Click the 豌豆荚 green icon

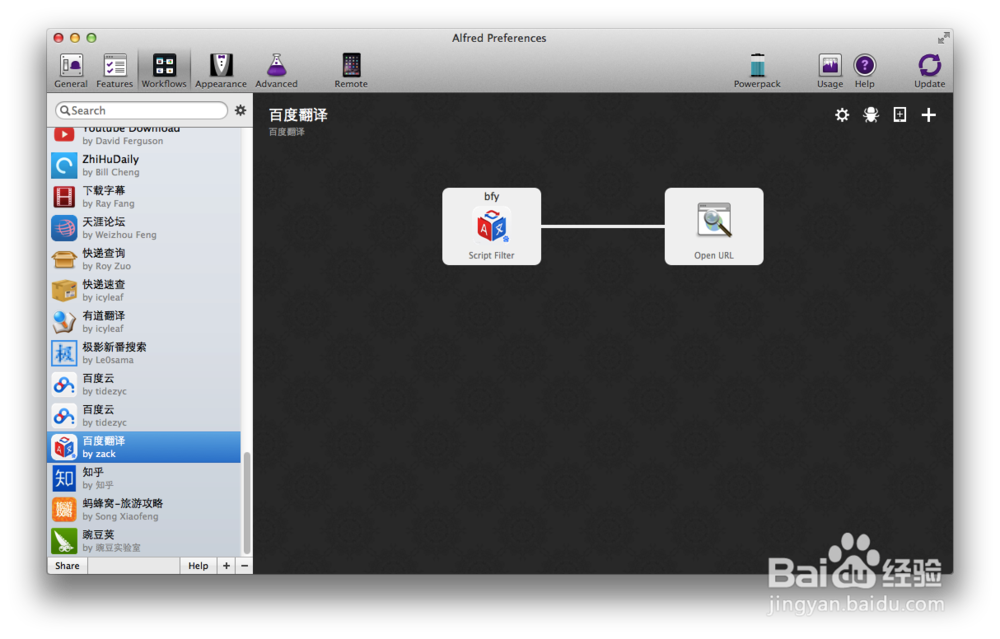point(64,541)
